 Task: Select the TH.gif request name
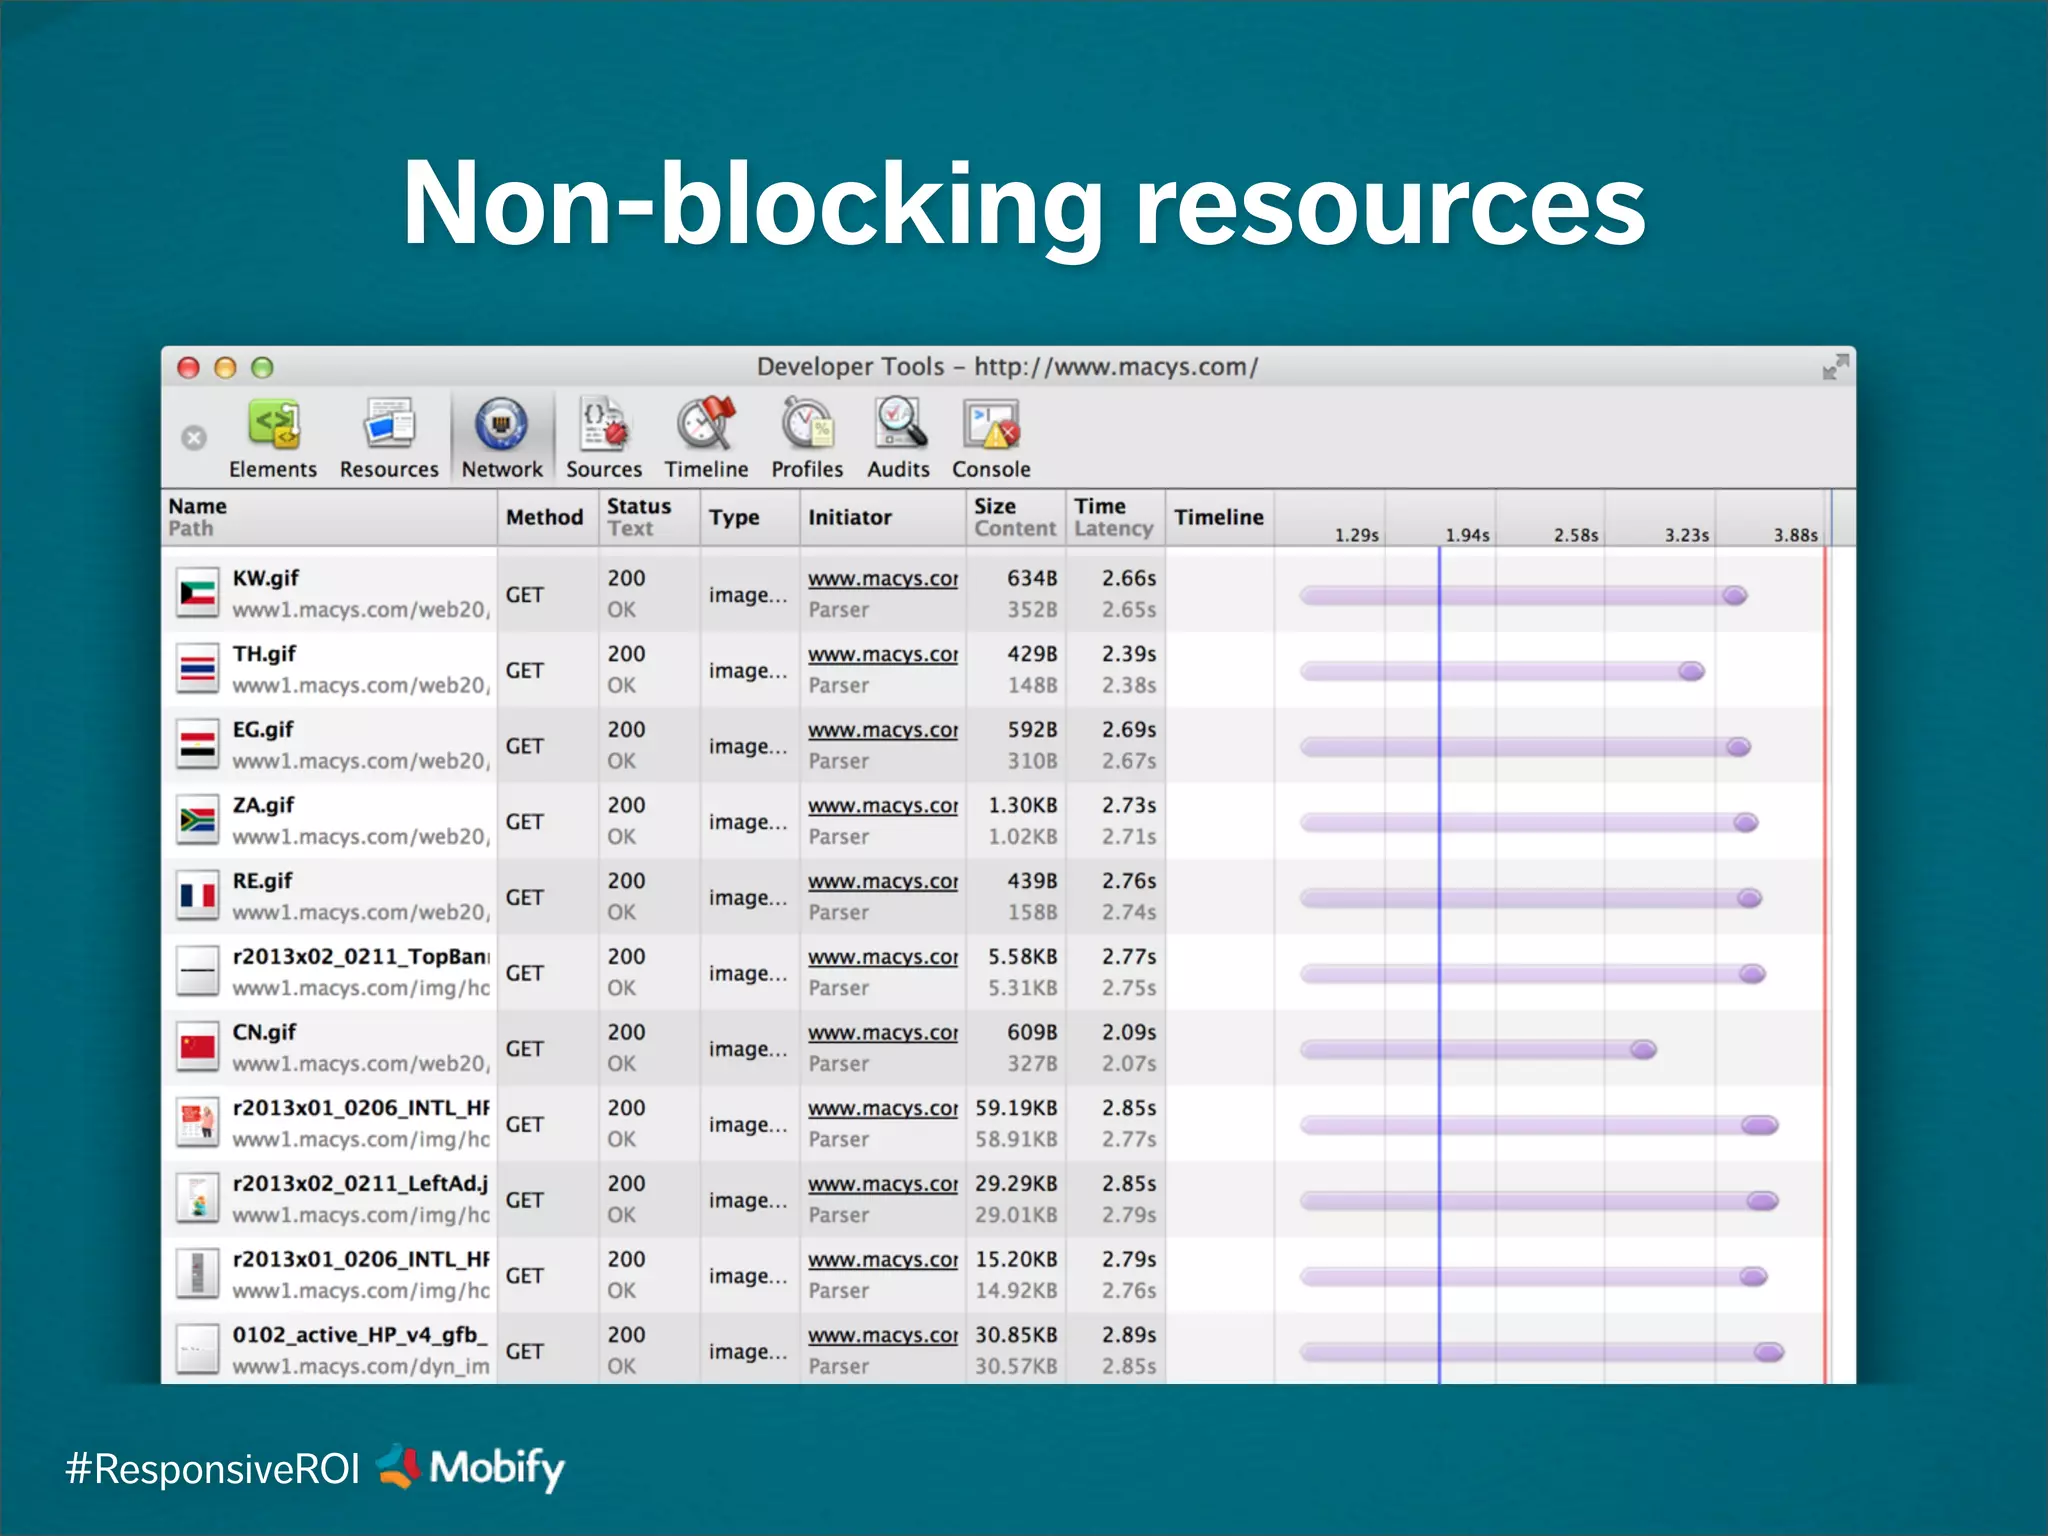tap(264, 654)
